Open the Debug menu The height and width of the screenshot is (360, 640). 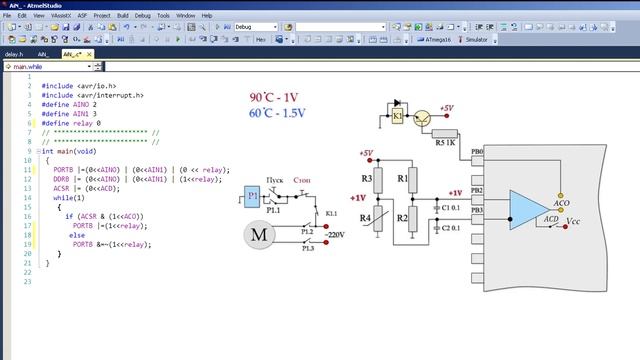[143, 16]
